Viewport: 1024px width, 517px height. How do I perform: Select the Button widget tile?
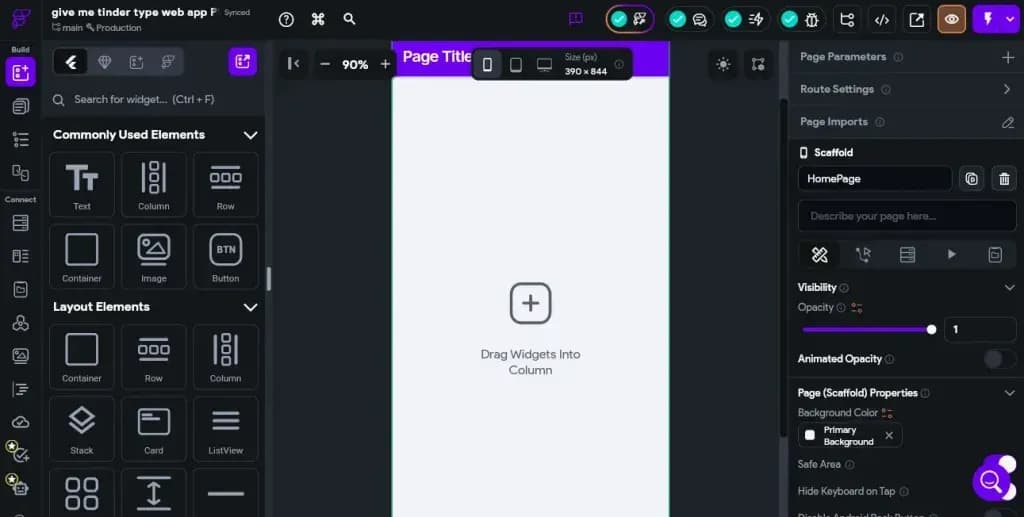coord(225,257)
